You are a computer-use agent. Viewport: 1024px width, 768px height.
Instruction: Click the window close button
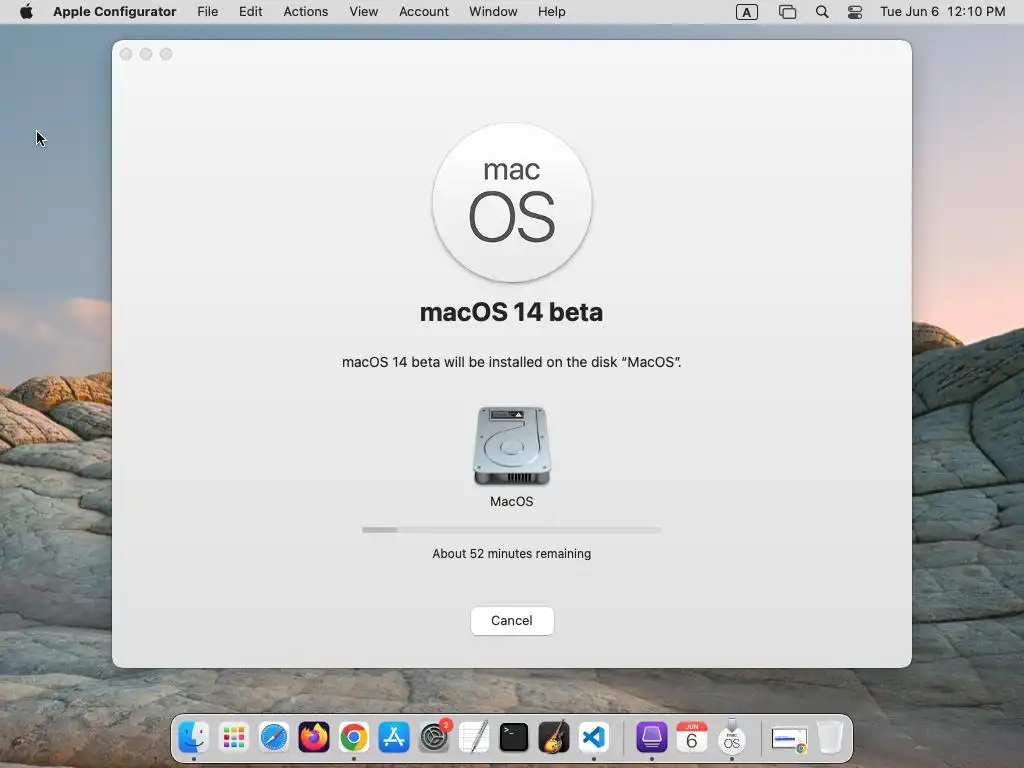point(126,54)
